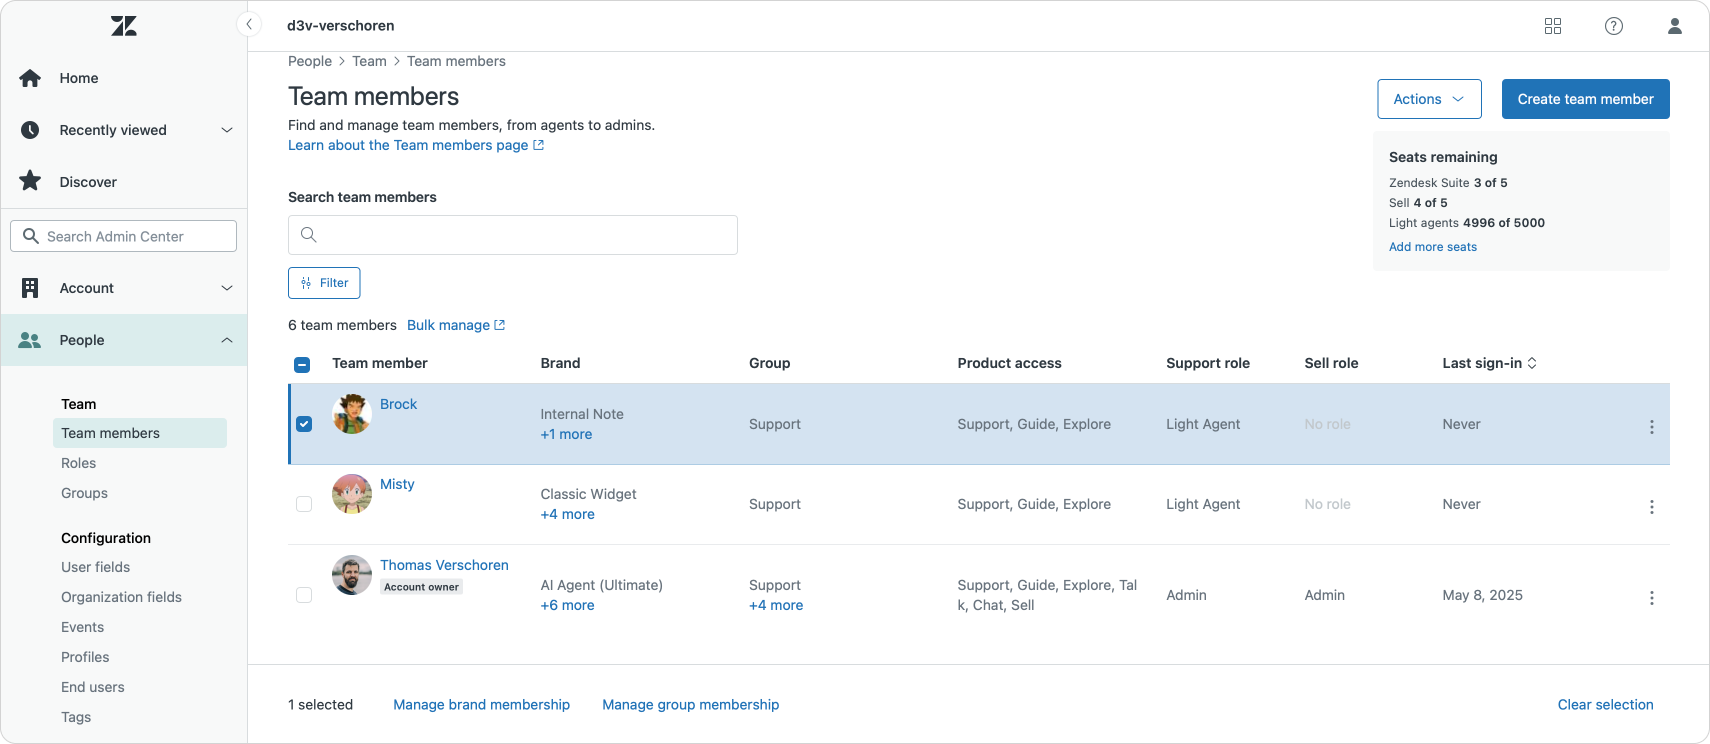Expand the Account section
The width and height of the screenshot is (1710, 744).
click(226, 288)
